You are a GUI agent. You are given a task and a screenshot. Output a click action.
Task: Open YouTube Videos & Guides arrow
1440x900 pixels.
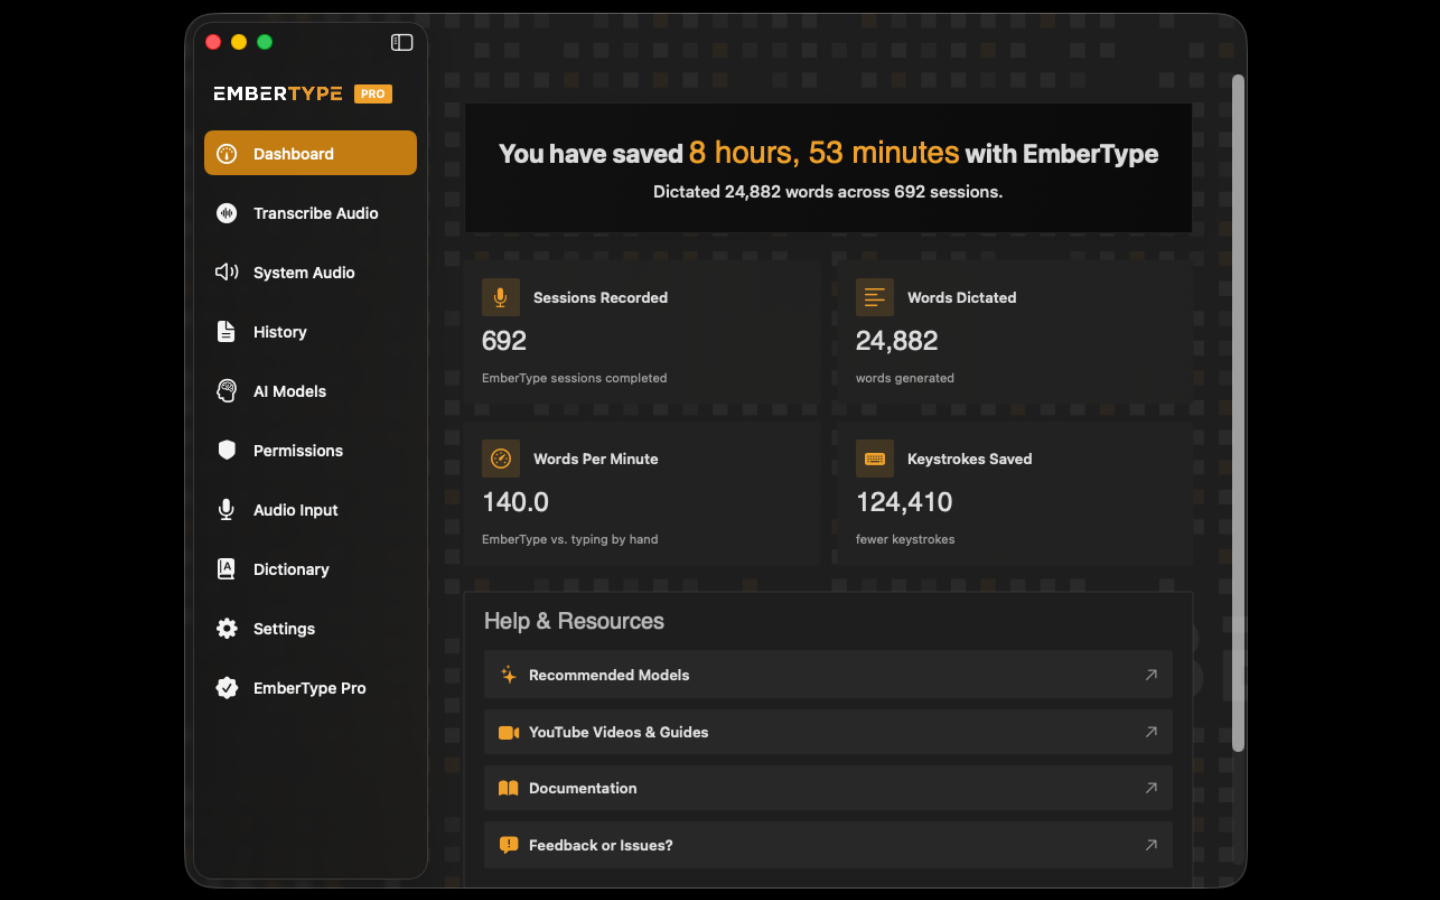click(x=1151, y=732)
